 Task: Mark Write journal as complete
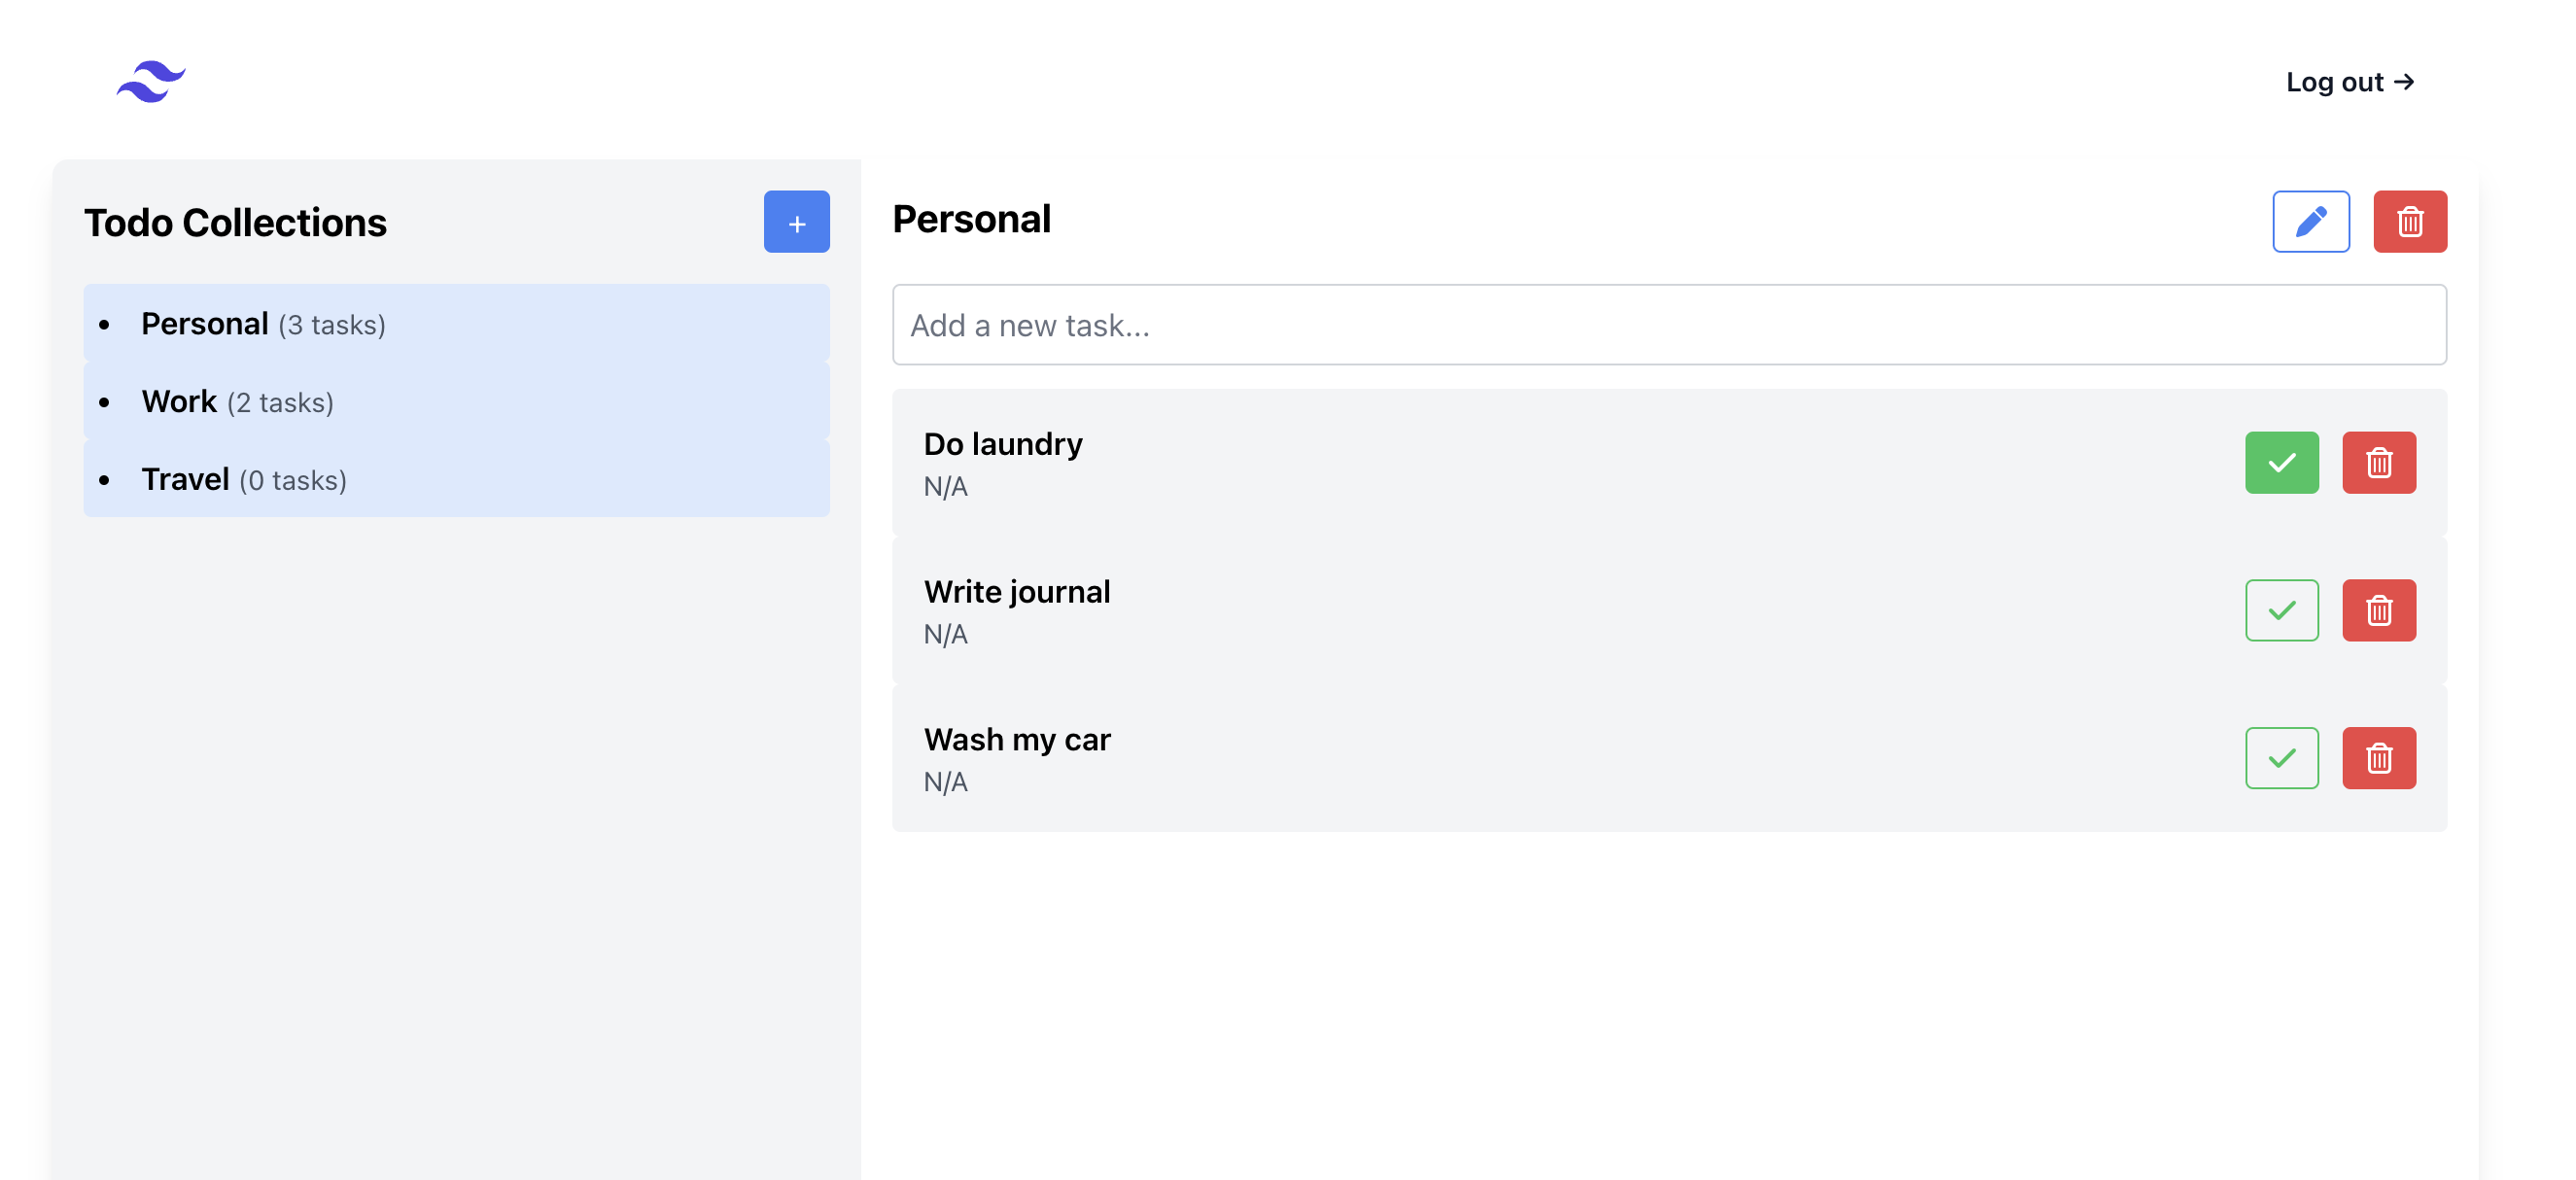(x=2281, y=610)
